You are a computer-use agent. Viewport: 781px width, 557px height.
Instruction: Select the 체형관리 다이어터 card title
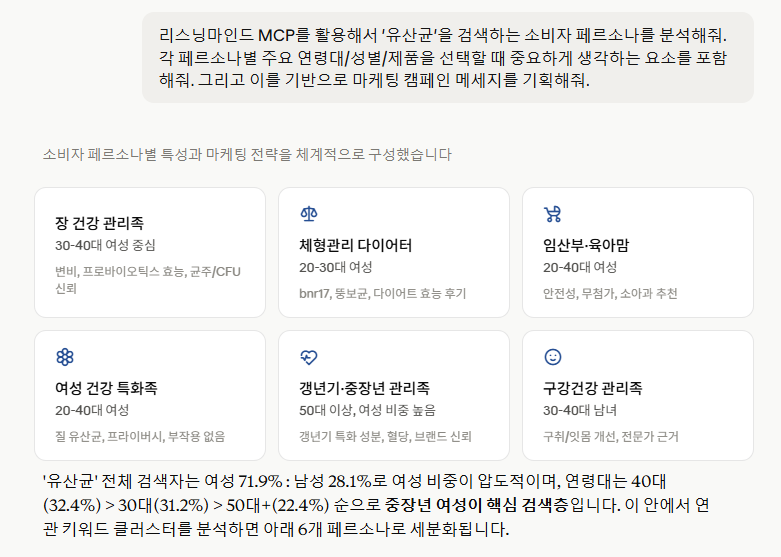(355, 245)
